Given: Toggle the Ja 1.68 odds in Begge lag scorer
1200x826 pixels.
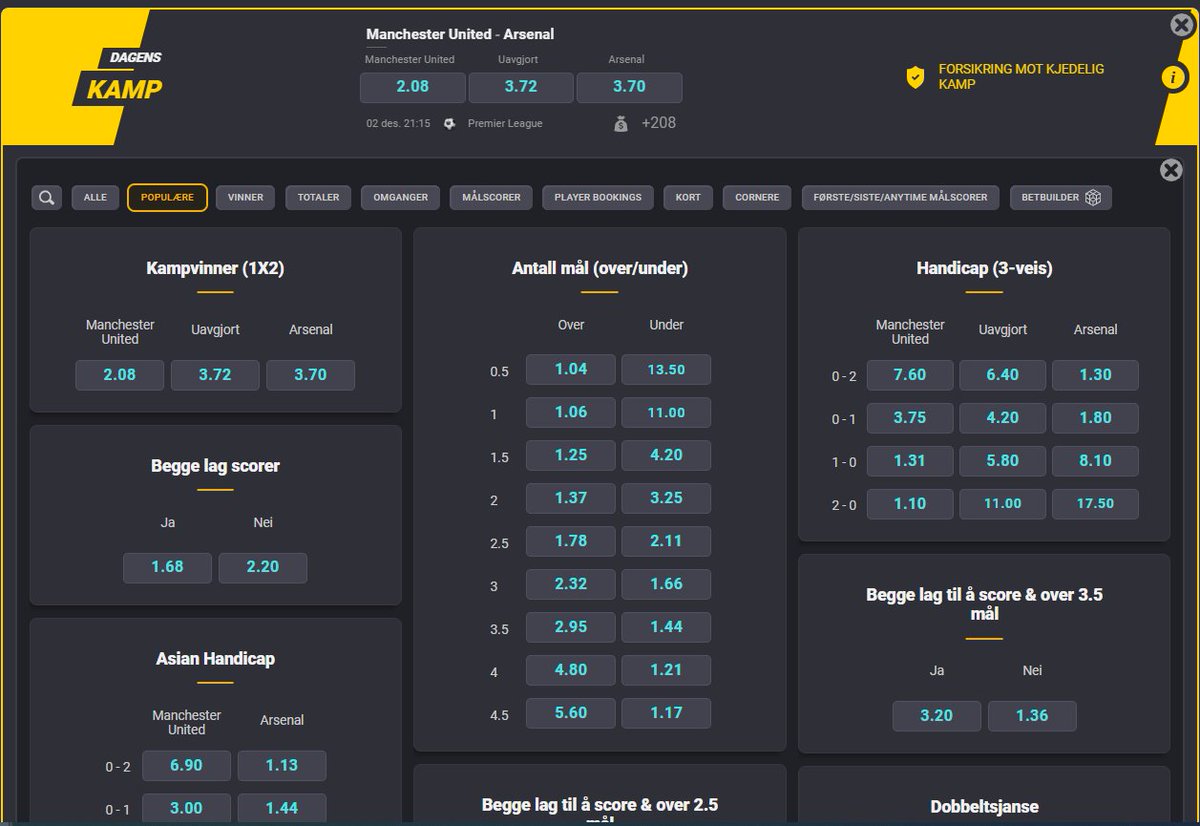Looking at the screenshot, I should (167, 567).
